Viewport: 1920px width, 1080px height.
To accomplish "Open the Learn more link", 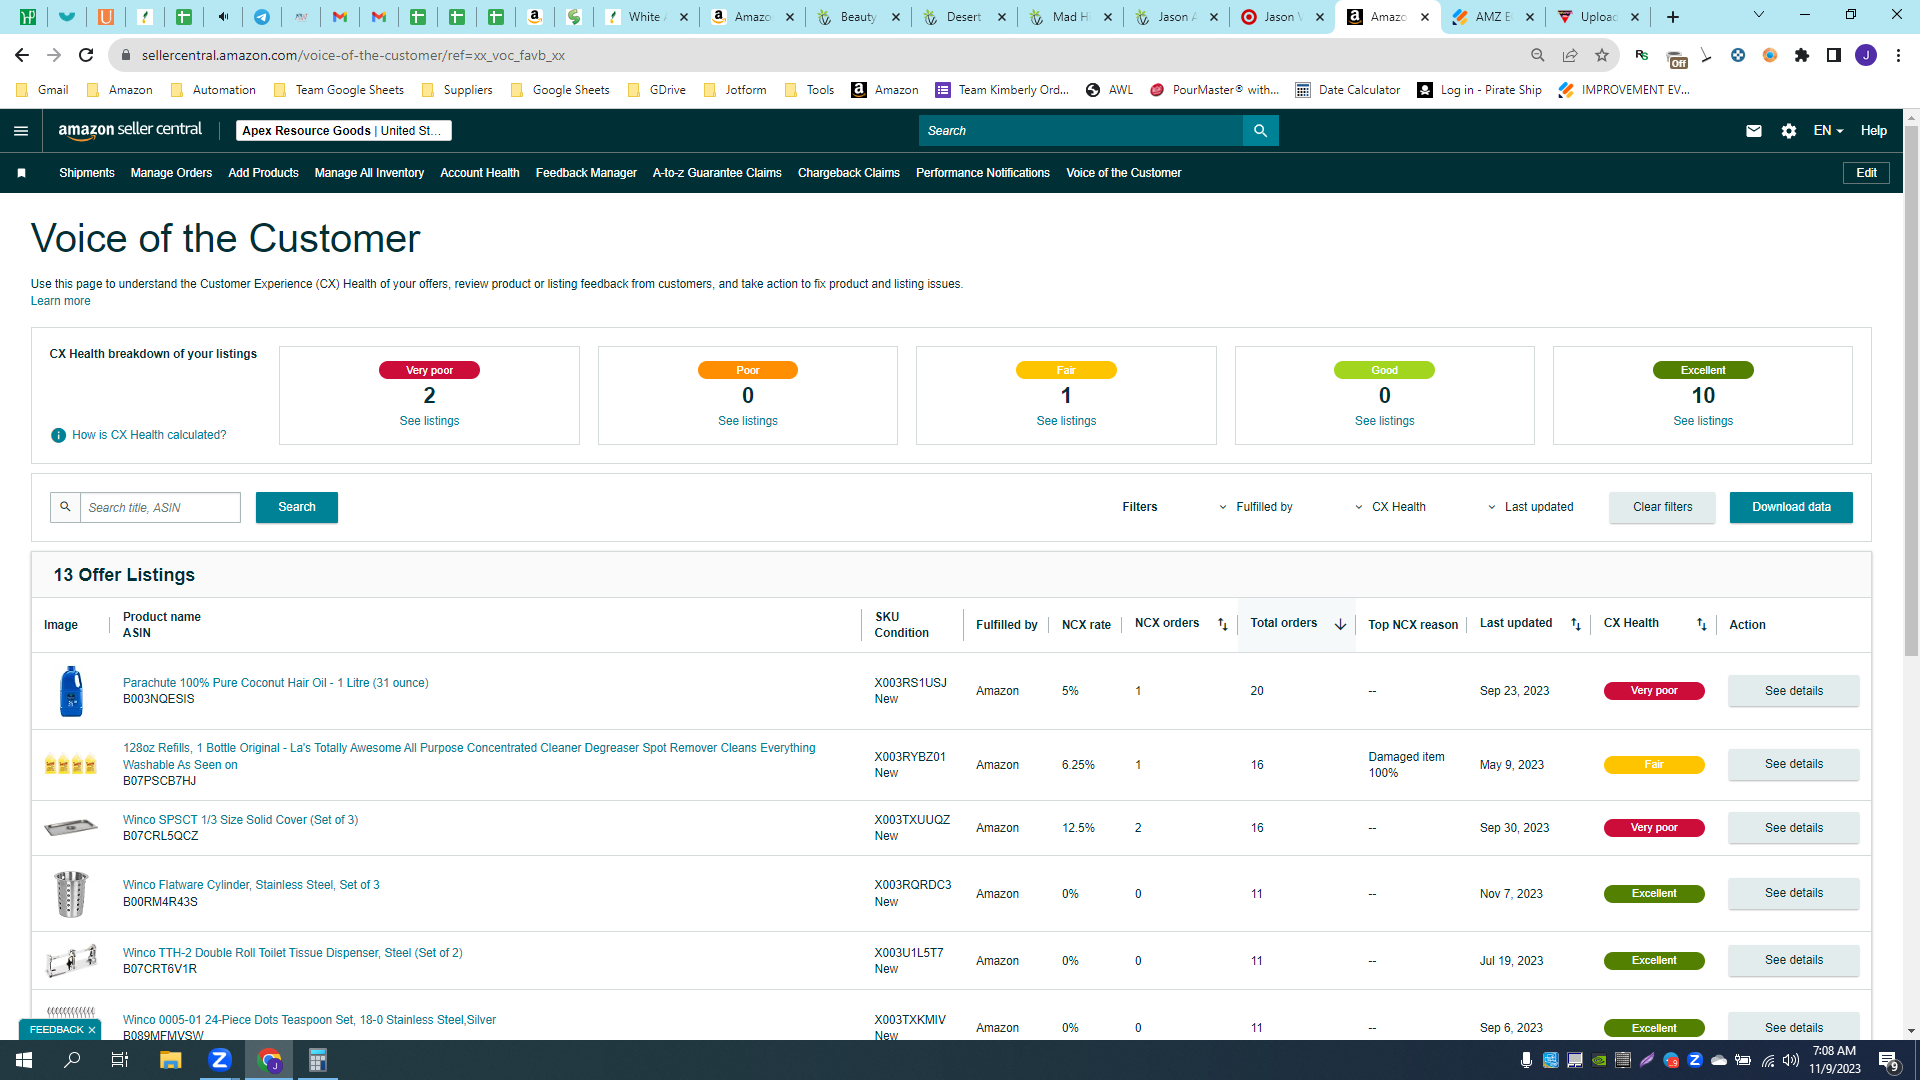I will pyautogui.click(x=60, y=301).
